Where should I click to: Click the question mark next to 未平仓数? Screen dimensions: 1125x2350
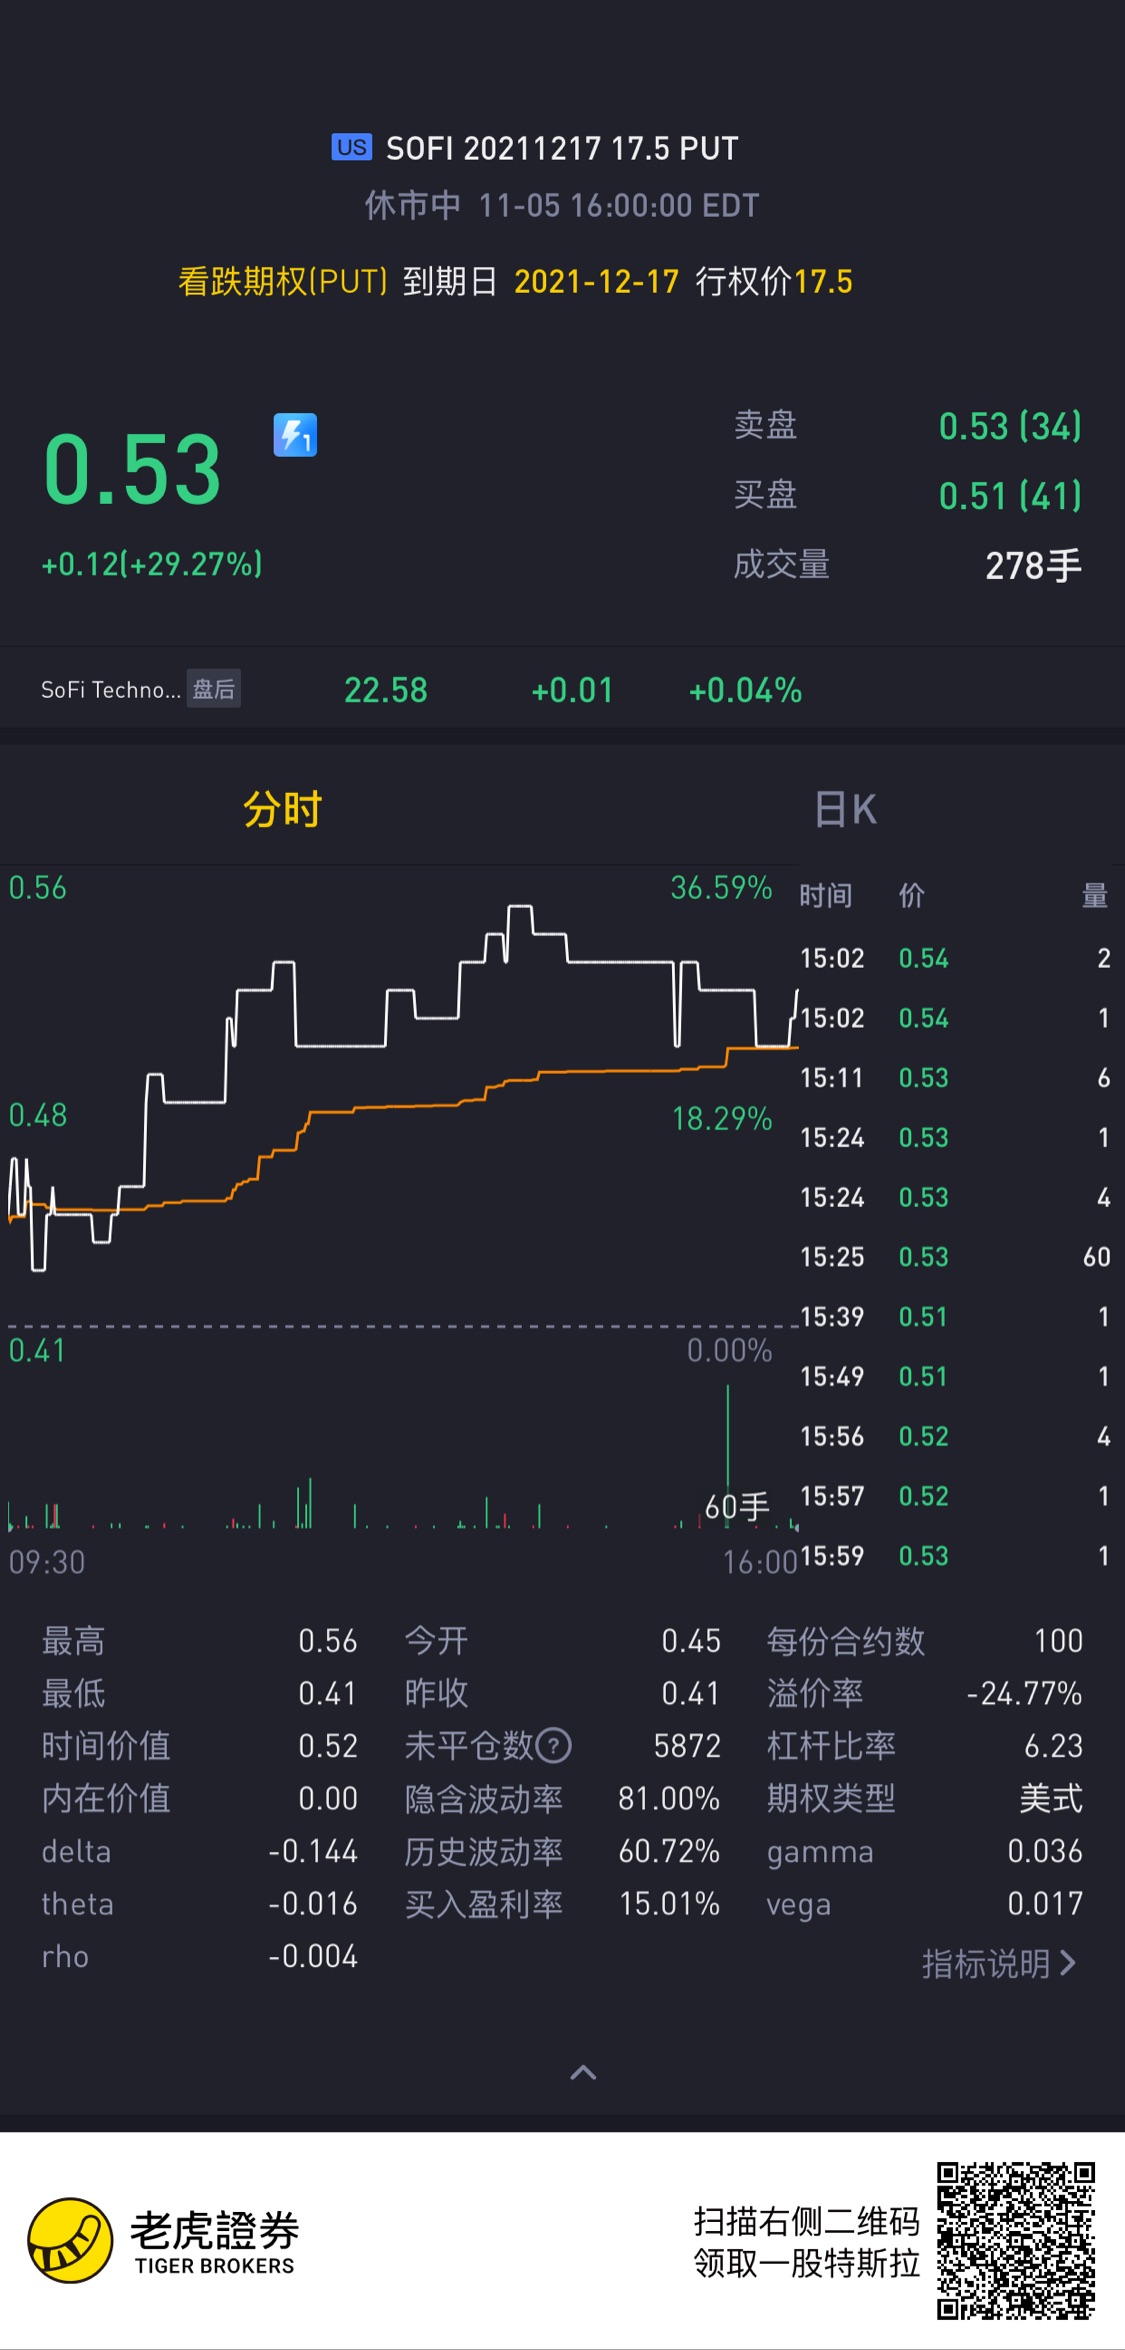coord(554,1746)
